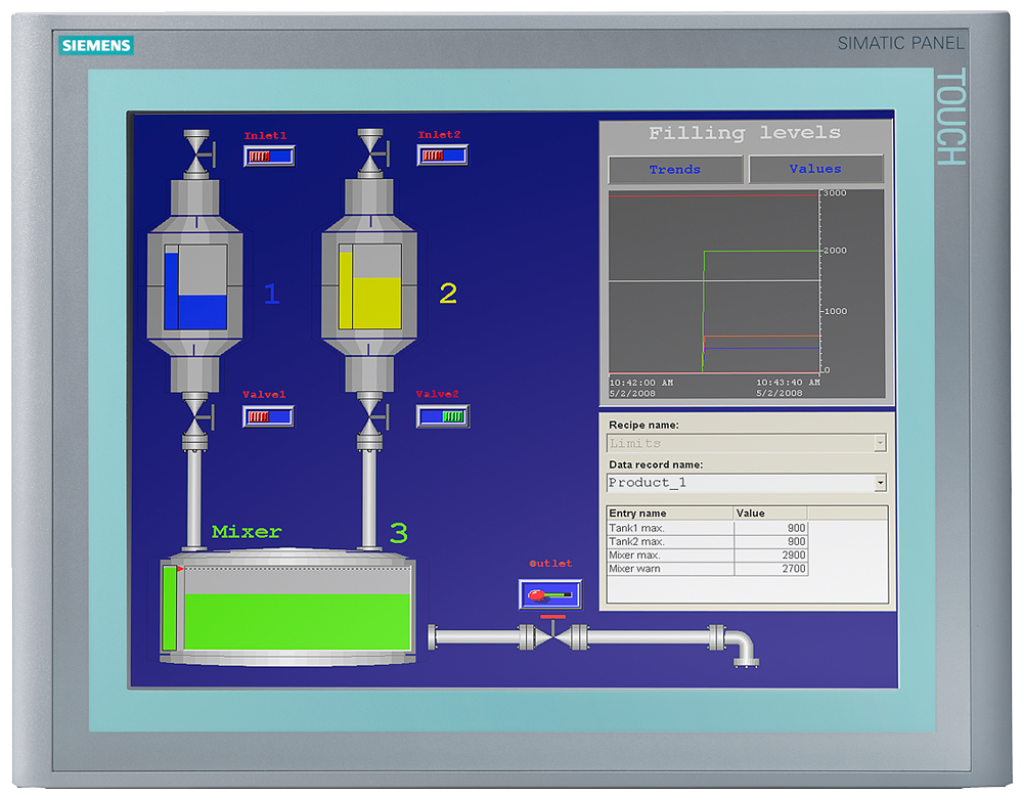Click the blue number 1 label
The image size is (1024, 800).
[x=272, y=294]
